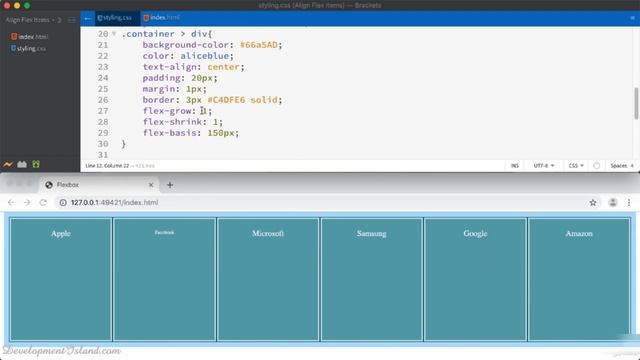
Task: Click the green extension icon in Brackets sidebar
Action: (36, 164)
